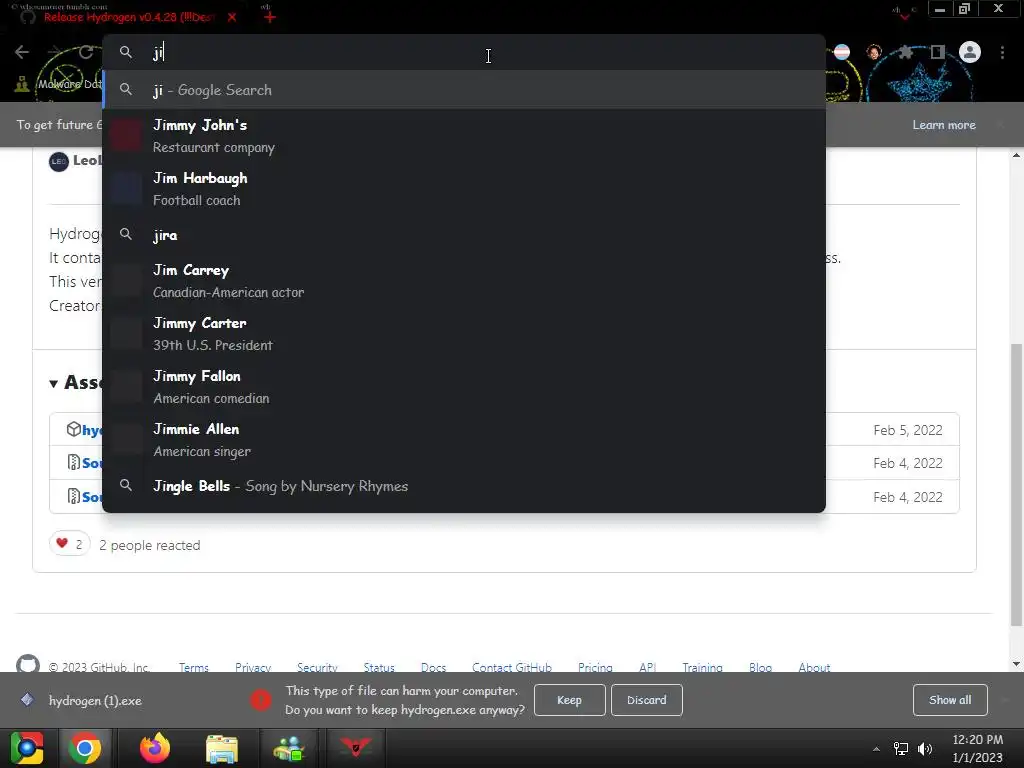Open the Docs footer link
The width and height of the screenshot is (1024, 768).
[x=434, y=667]
